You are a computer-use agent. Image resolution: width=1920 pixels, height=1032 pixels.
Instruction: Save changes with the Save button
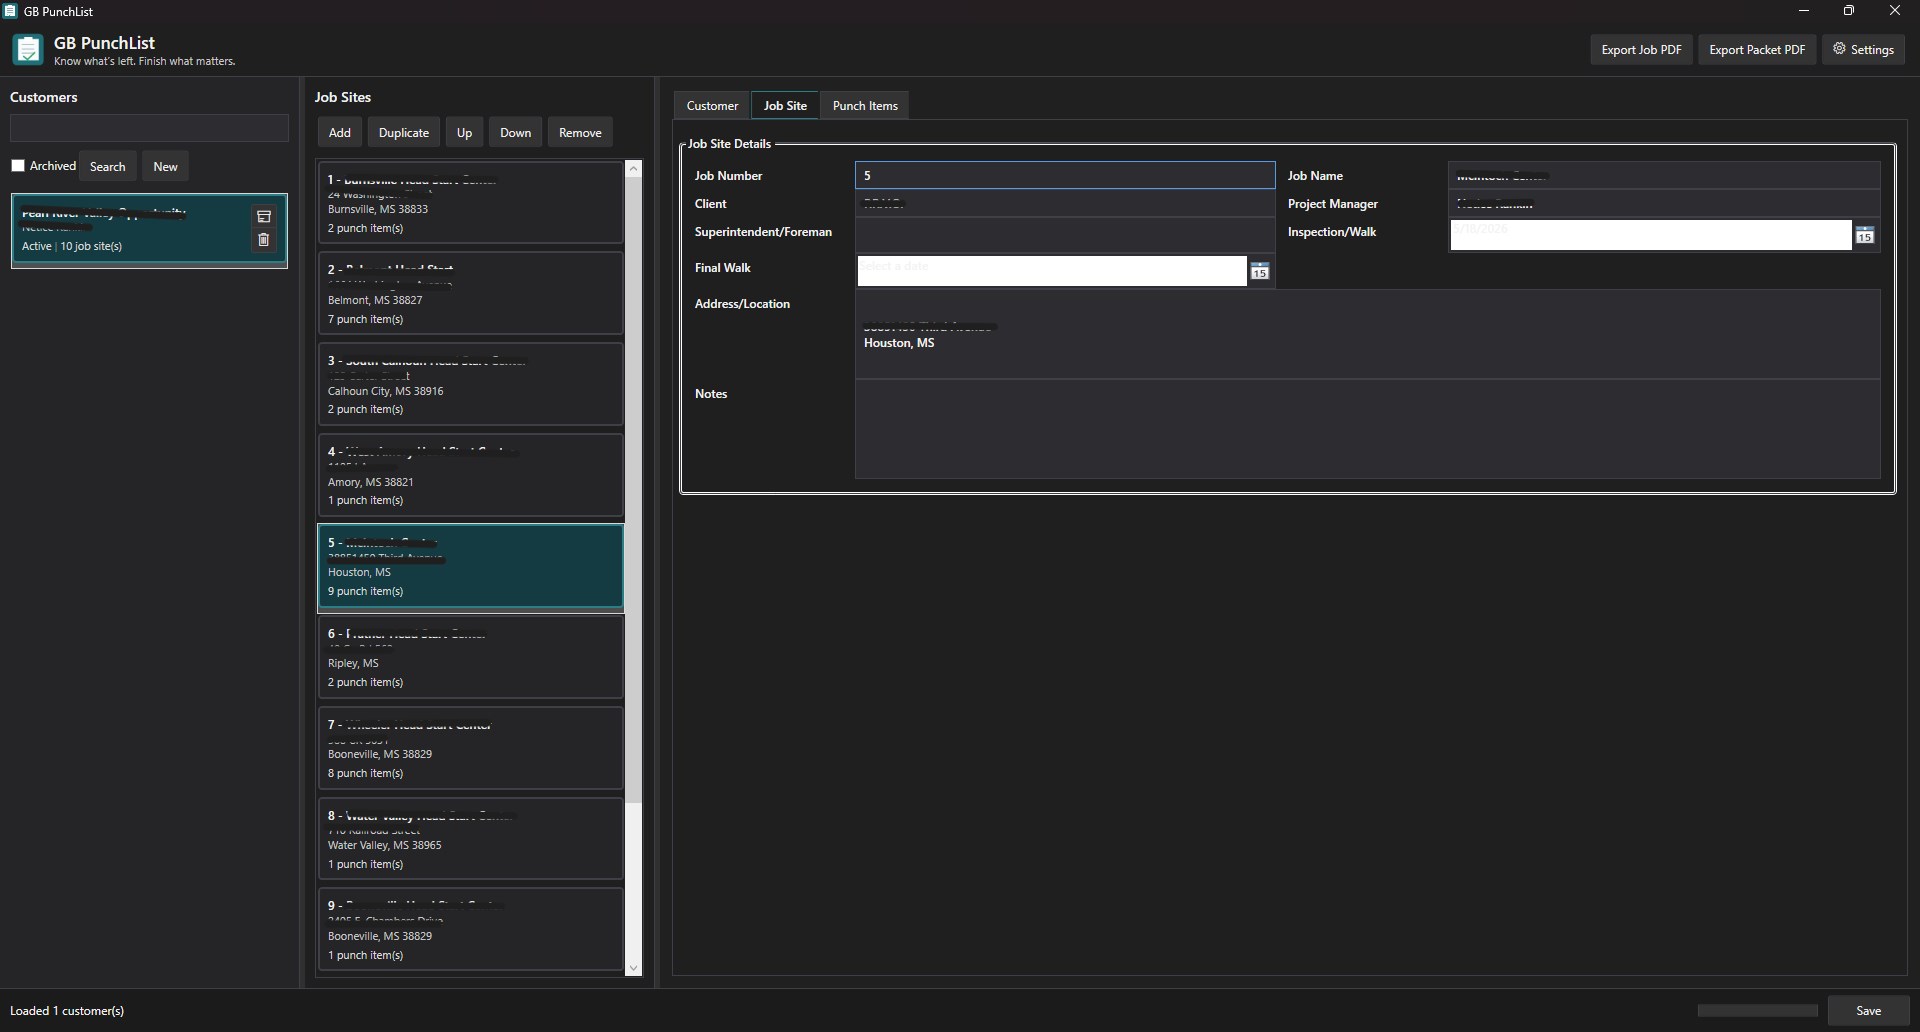[x=1869, y=1011]
